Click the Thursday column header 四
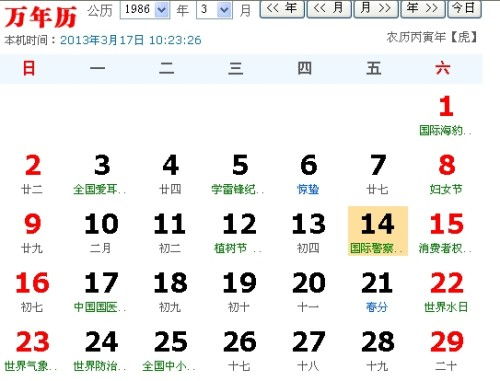This screenshot has width=500, height=381. [305, 68]
